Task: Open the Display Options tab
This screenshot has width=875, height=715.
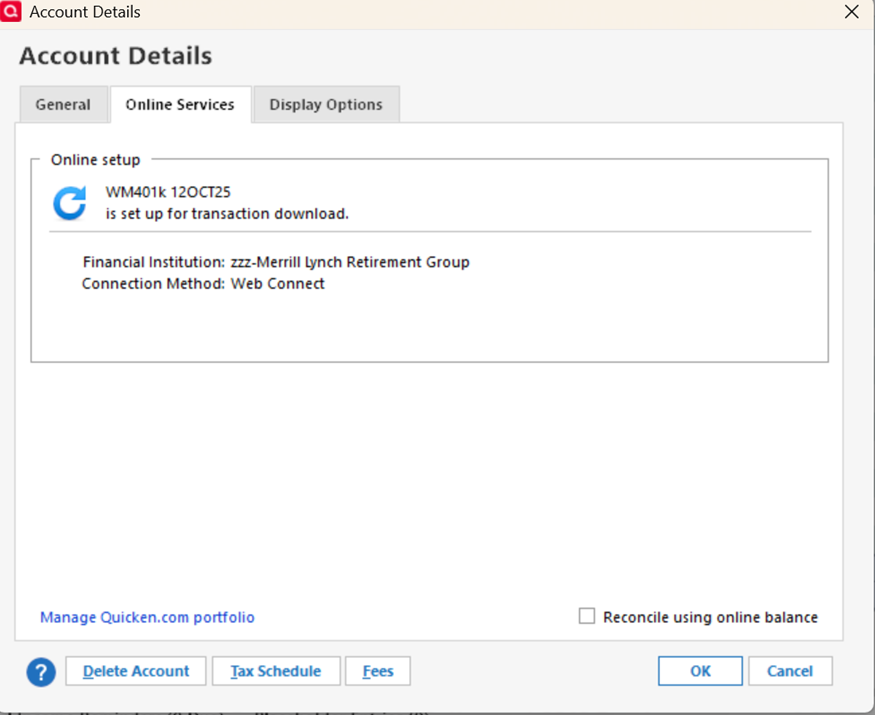Action: 326,104
